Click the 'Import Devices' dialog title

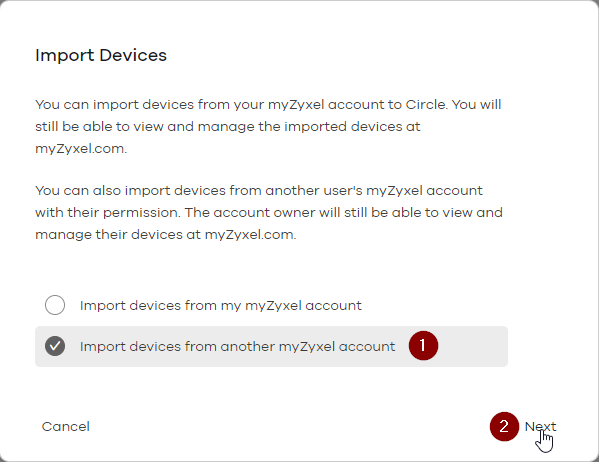(101, 55)
